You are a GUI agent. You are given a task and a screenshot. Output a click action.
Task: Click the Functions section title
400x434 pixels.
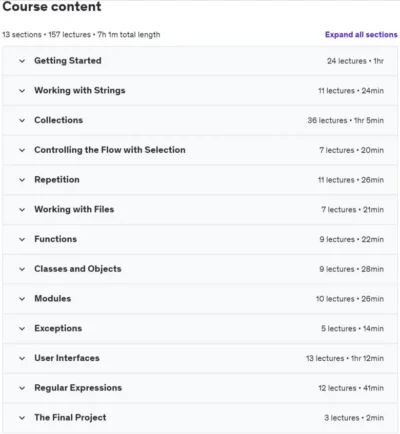click(55, 239)
